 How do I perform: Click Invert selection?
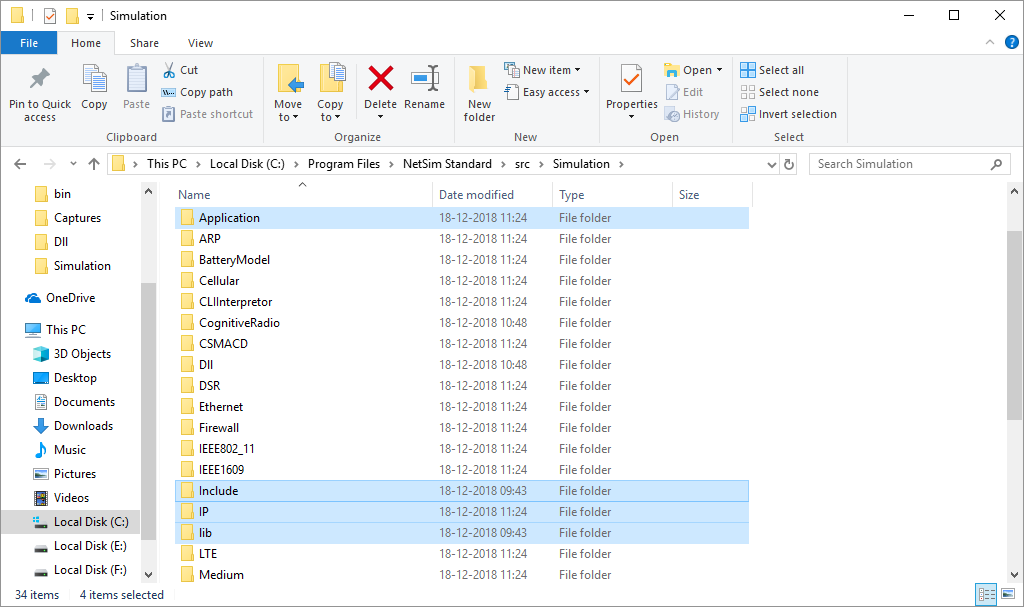point(788,113)
